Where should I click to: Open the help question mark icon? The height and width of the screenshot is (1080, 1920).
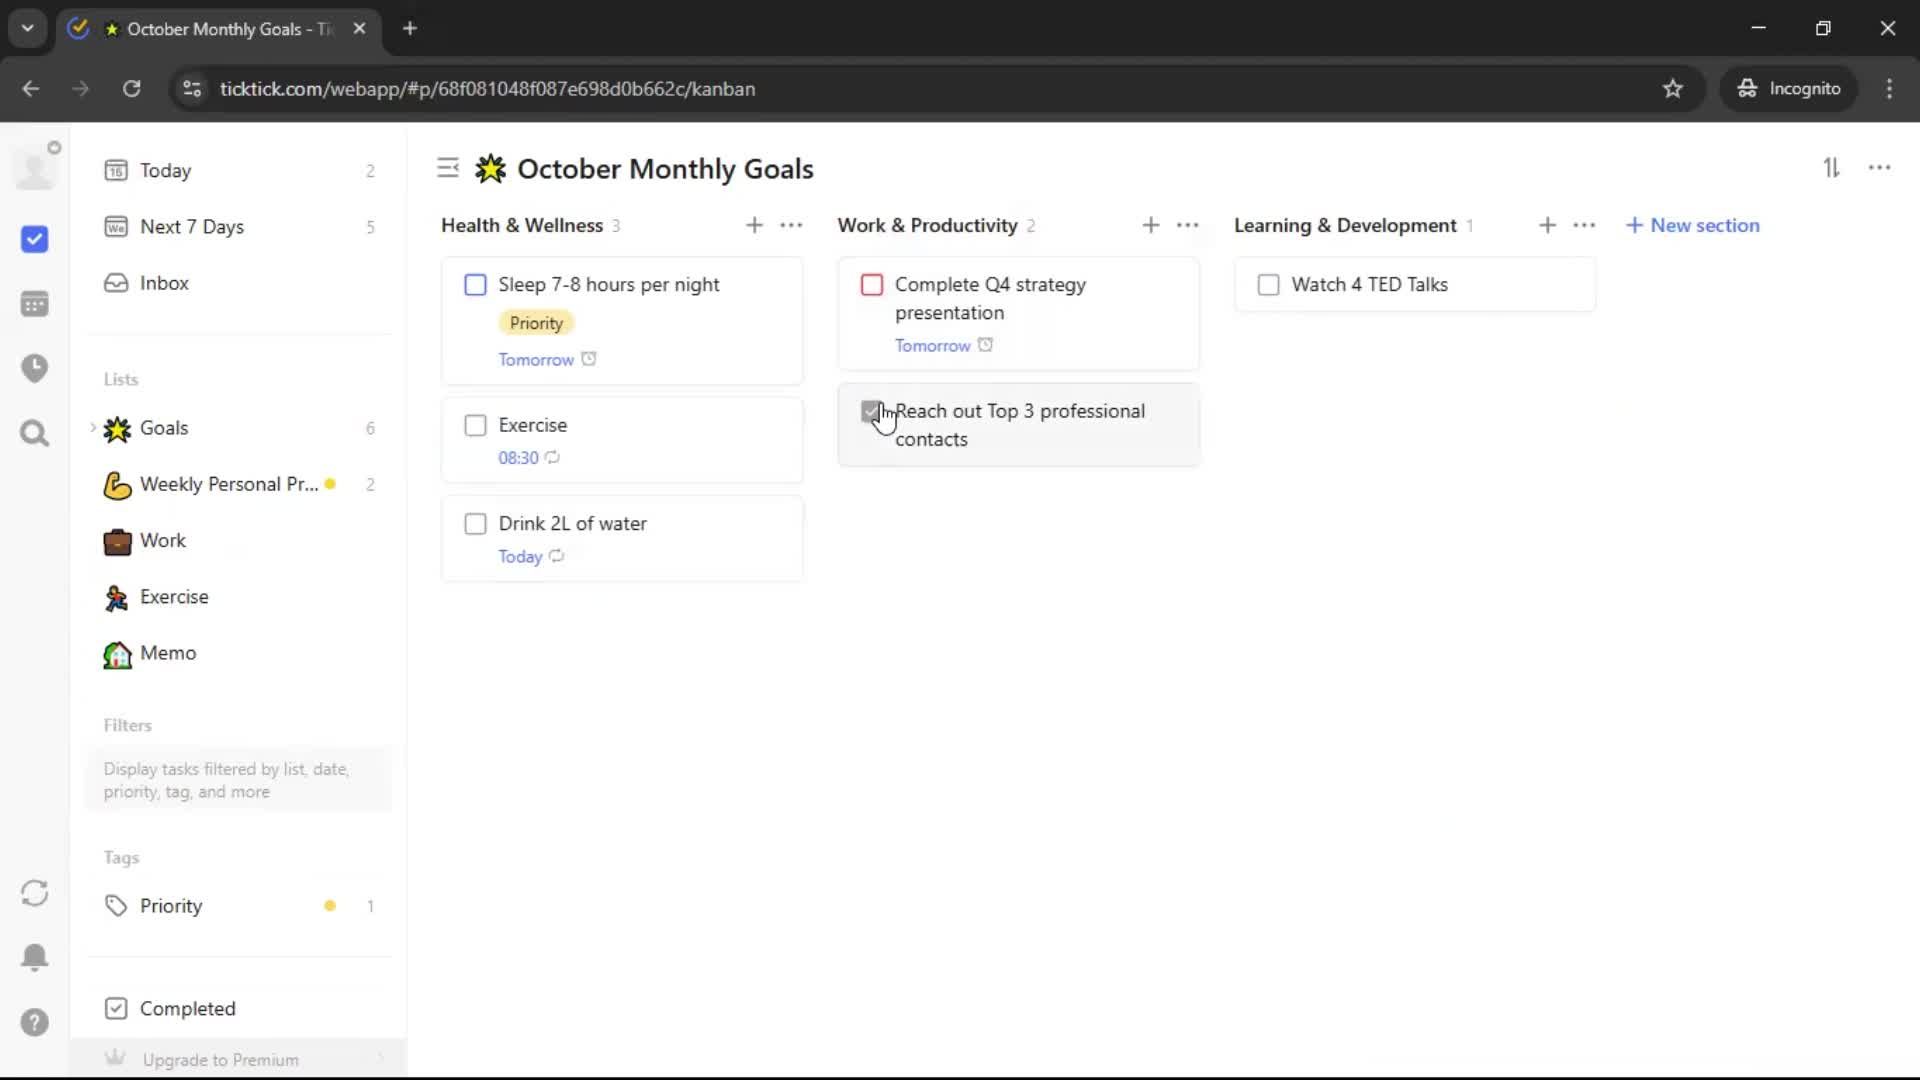pyautogui.click(x=34, y=1022)
